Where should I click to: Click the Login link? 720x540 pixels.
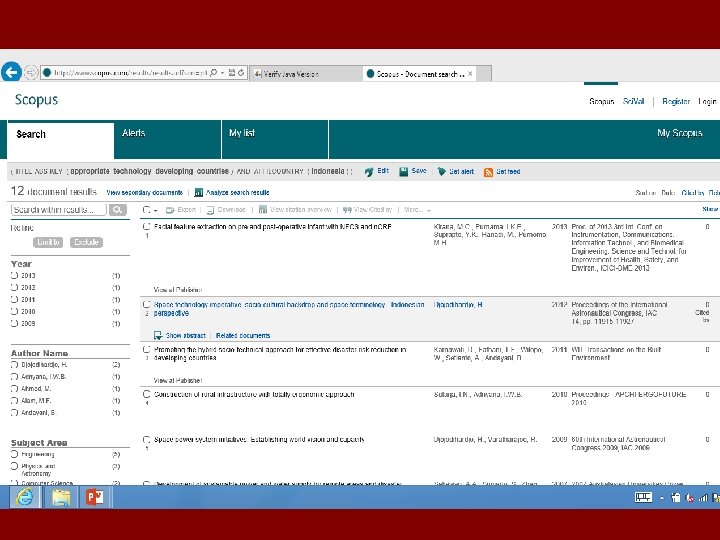pyautogui.click(x=707, y=101)
